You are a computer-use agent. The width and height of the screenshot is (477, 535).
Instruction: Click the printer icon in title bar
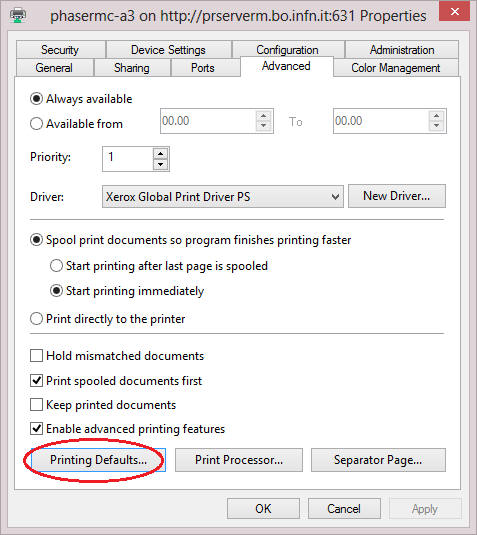pos(18,15)
